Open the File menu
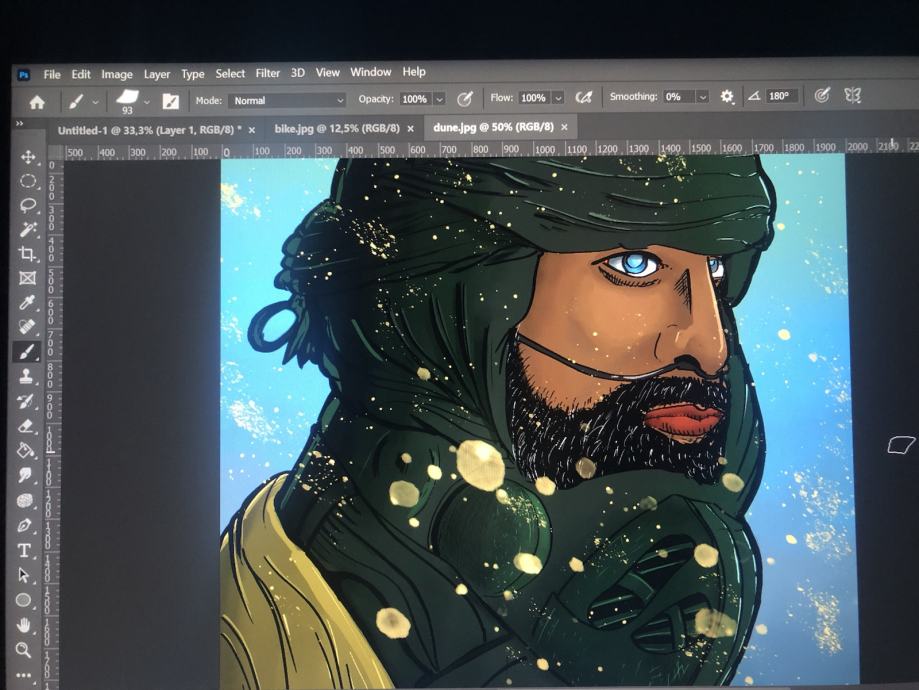919x690 pixels. (52, 74)
